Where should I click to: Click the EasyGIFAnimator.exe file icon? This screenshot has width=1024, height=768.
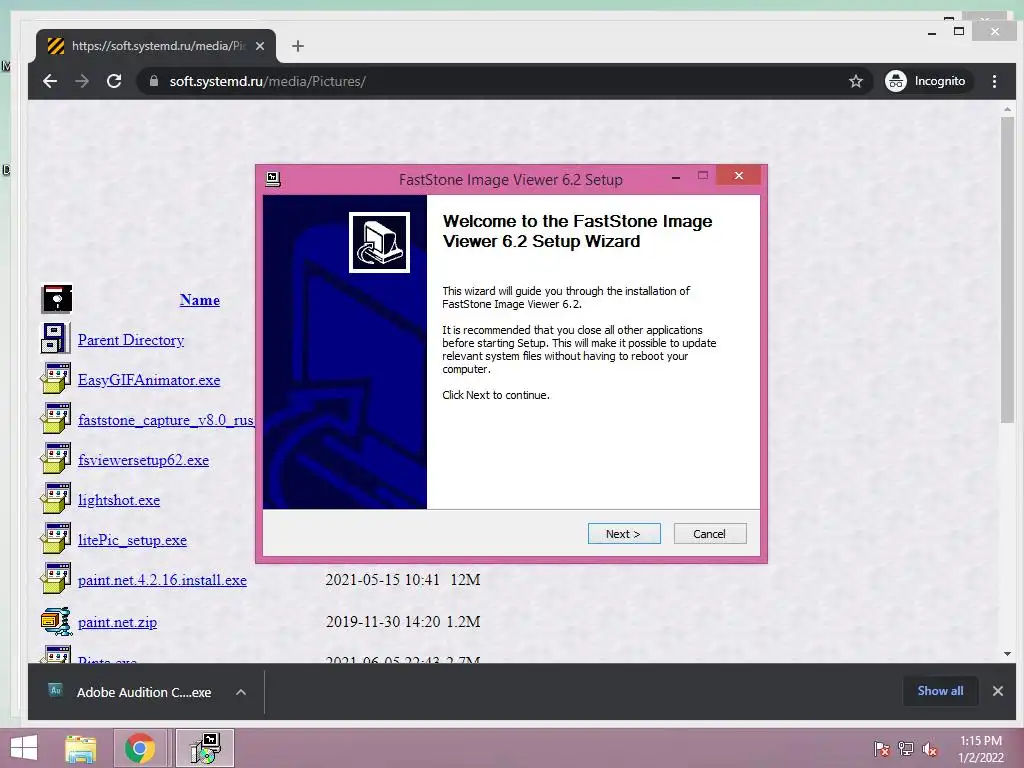tap(56, 379)
